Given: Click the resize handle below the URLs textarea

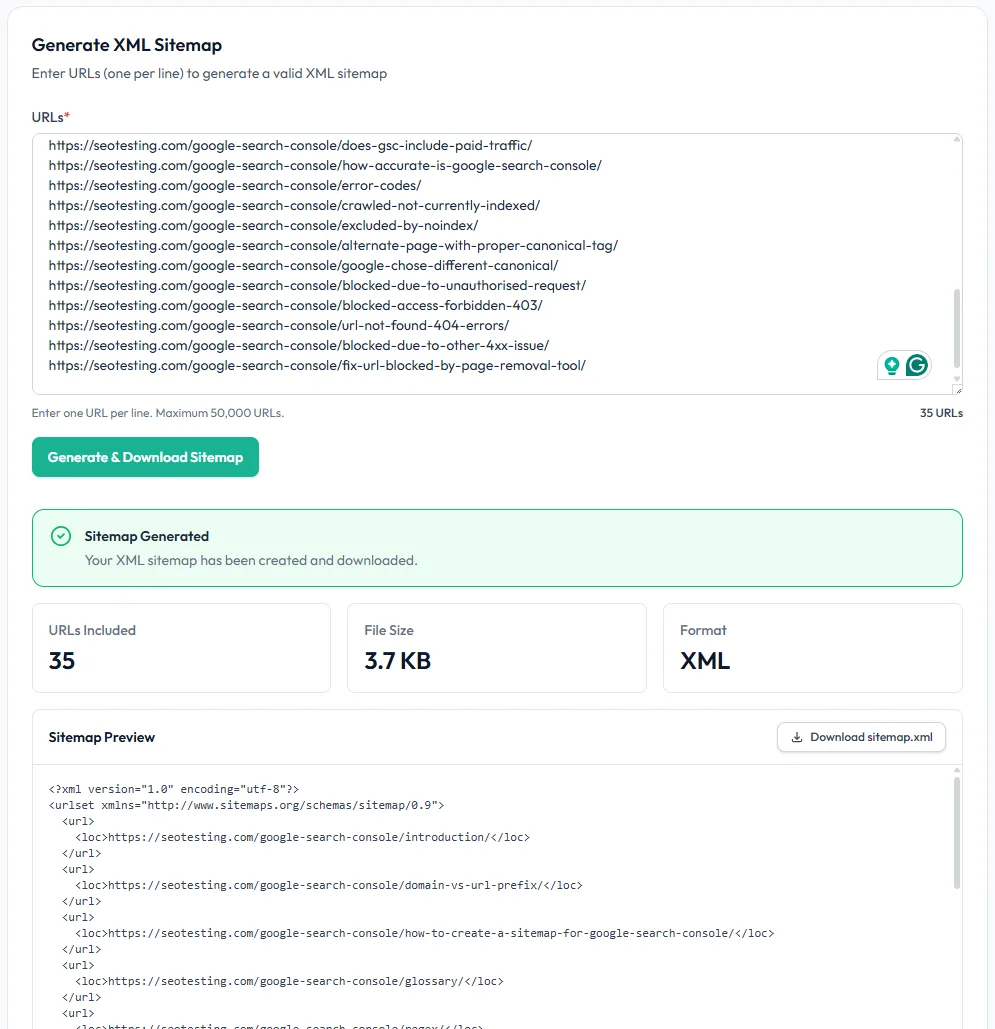Looking at the screenshot, I should (x=956, y=388).
